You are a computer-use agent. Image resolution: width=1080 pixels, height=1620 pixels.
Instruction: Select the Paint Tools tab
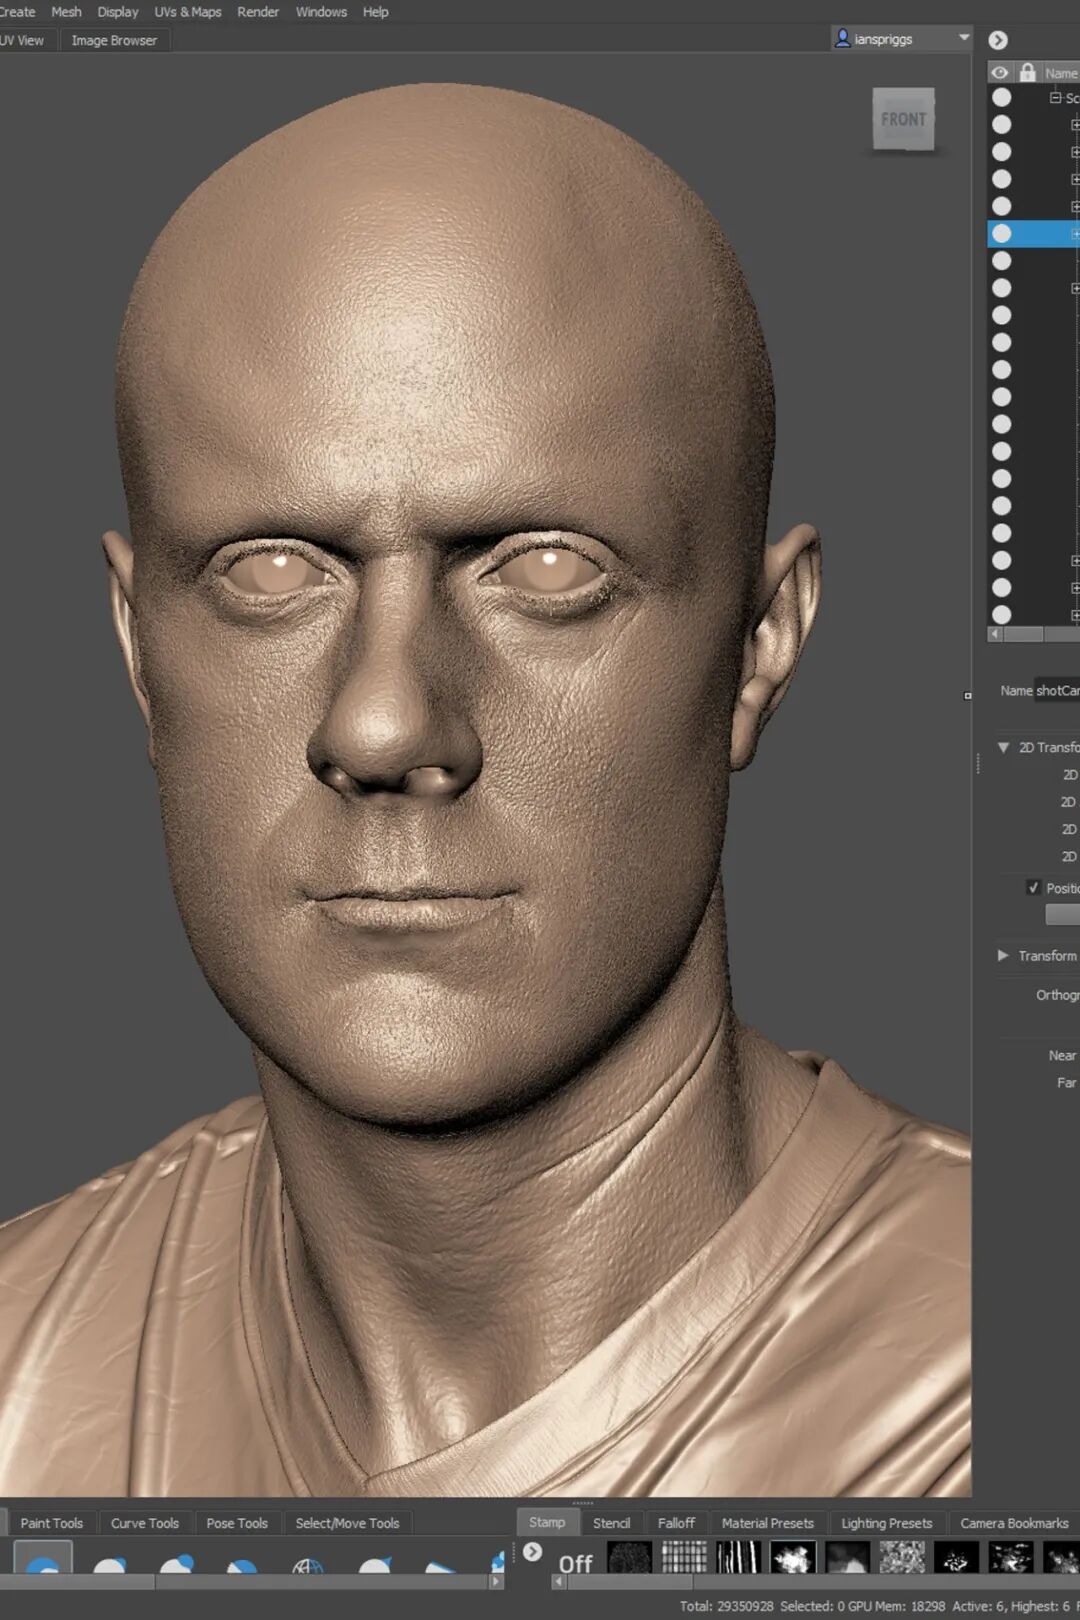(x=52, y=1523)
